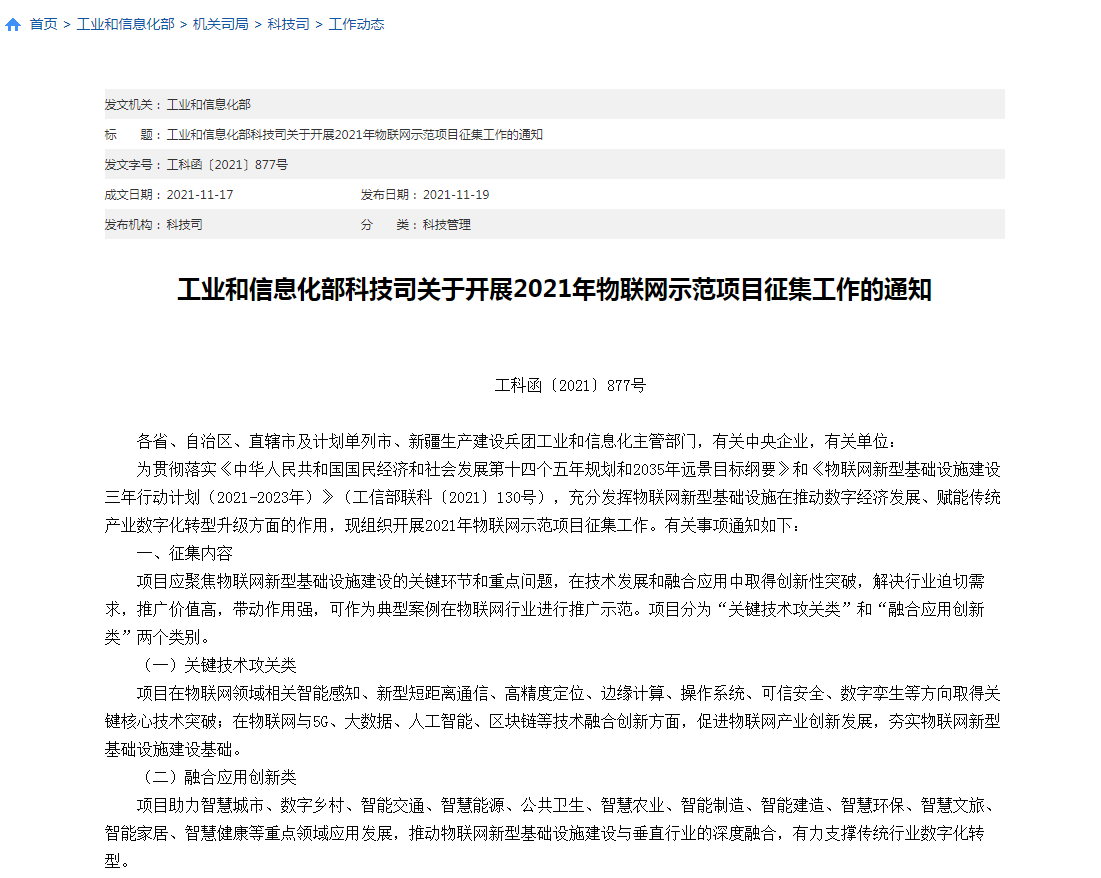Select the 发文机关 value 工业和信息化部
The width and height of the screenshot is (1101, 878).
pos(209,105)
